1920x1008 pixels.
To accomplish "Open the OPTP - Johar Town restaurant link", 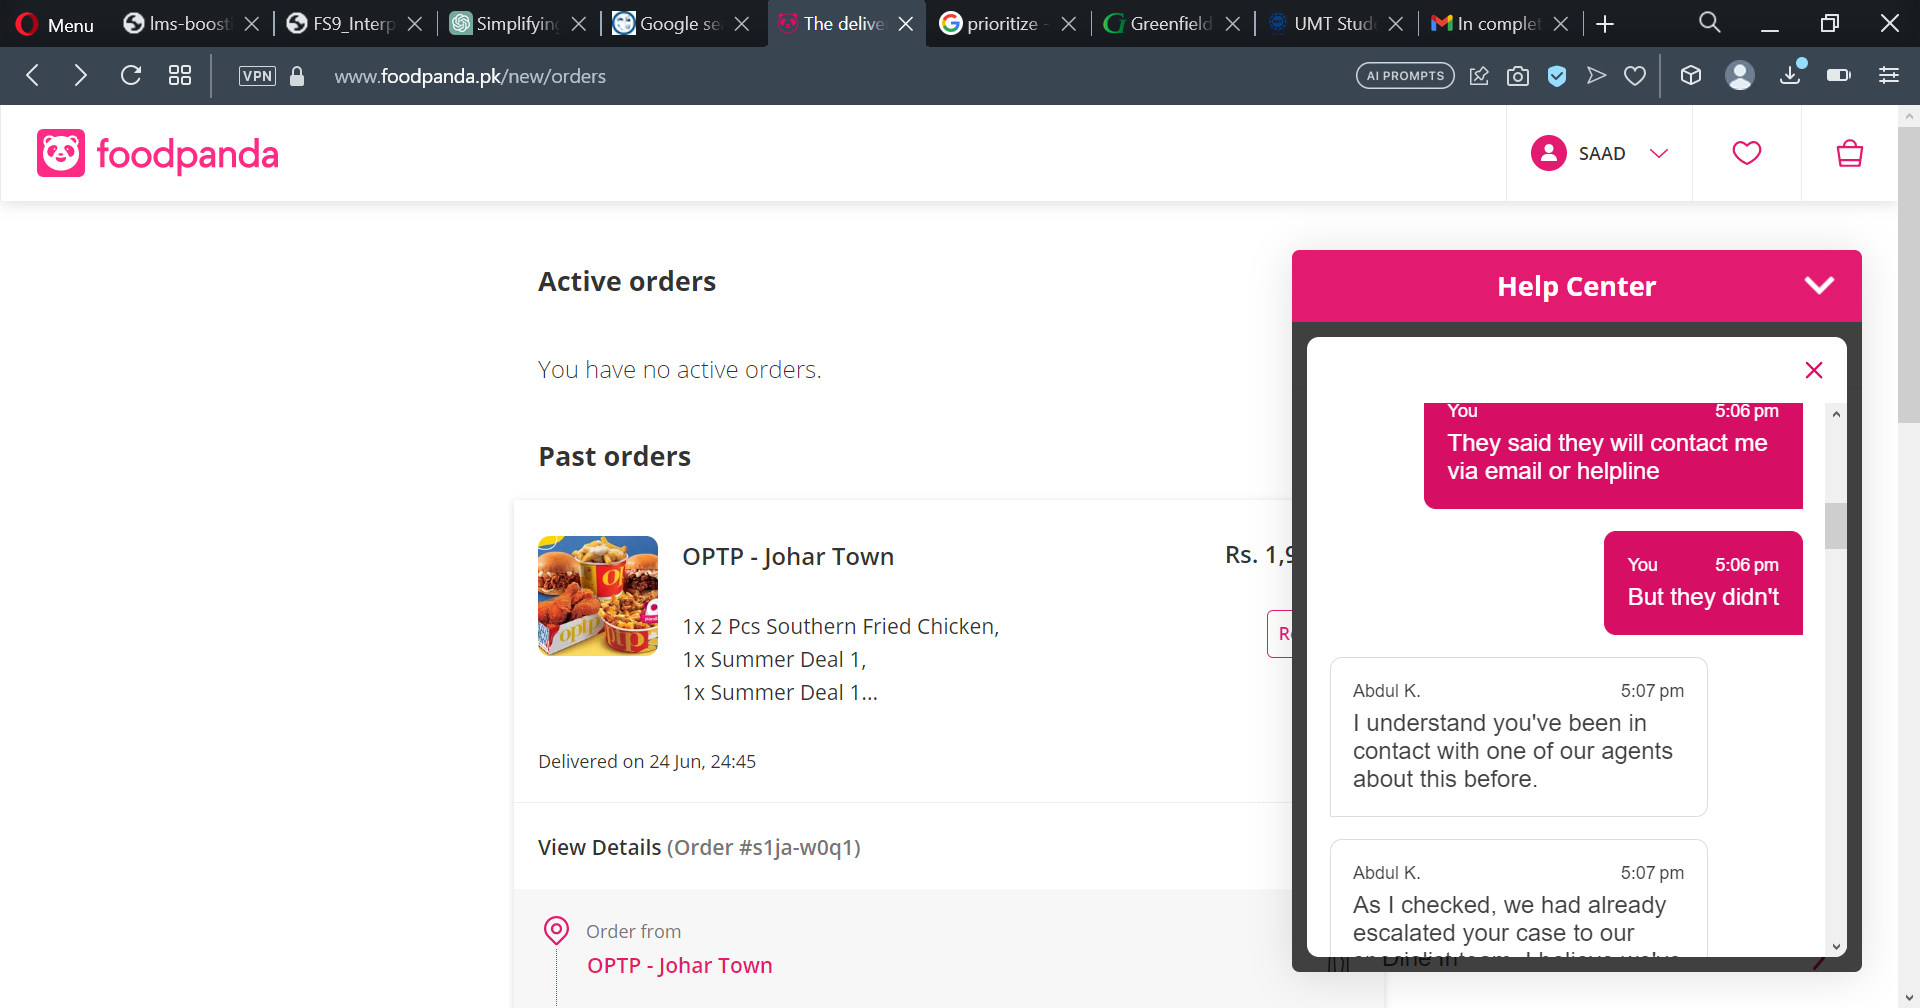I will [680, 964].
